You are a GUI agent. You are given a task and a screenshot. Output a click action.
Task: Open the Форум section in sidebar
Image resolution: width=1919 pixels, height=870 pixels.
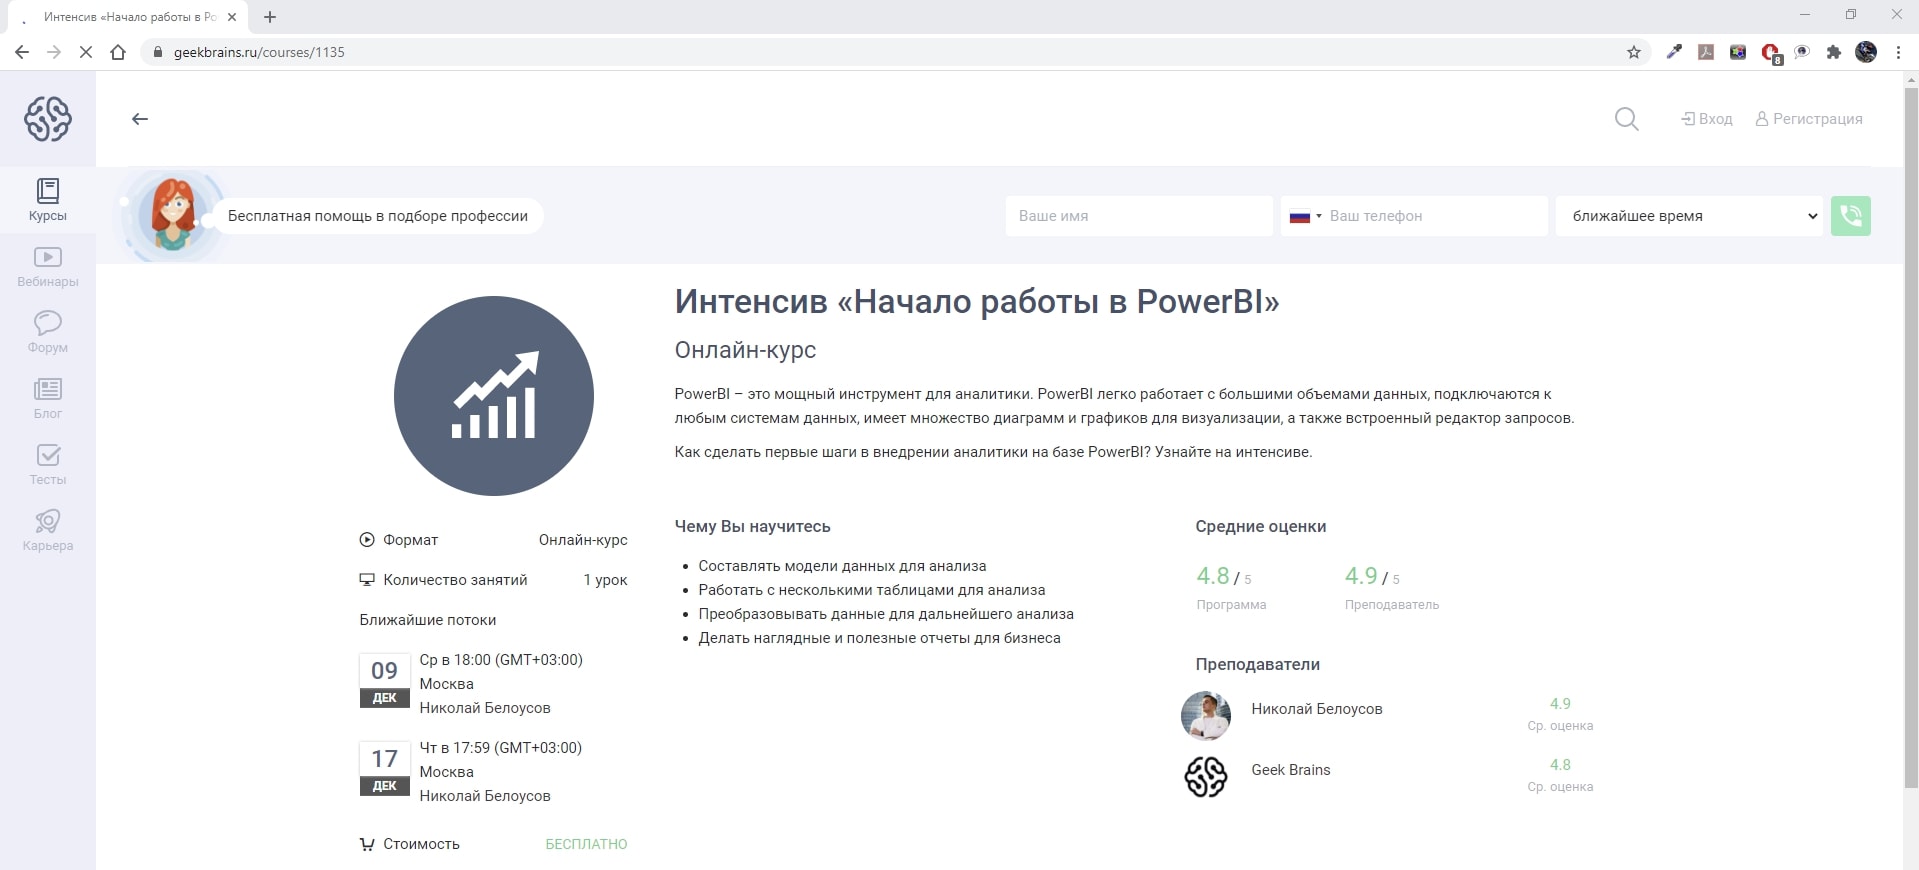point(48,333)
